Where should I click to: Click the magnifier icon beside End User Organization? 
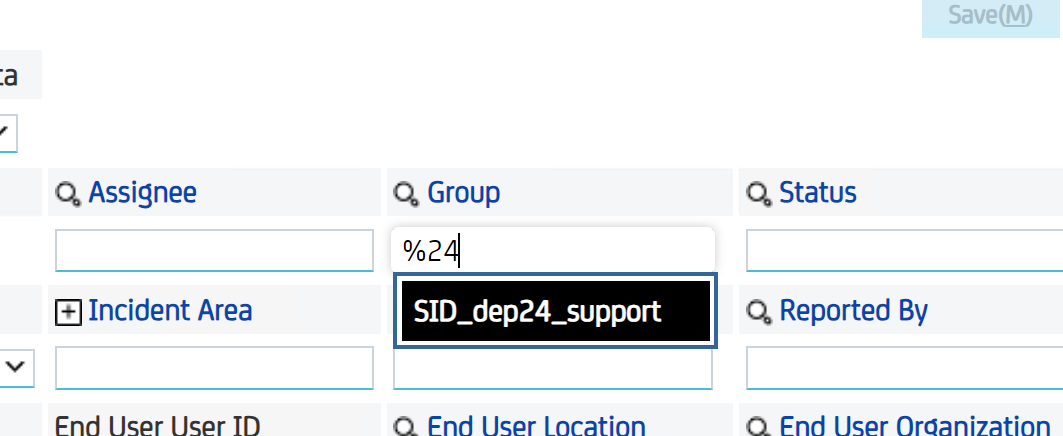coord(758,428)
